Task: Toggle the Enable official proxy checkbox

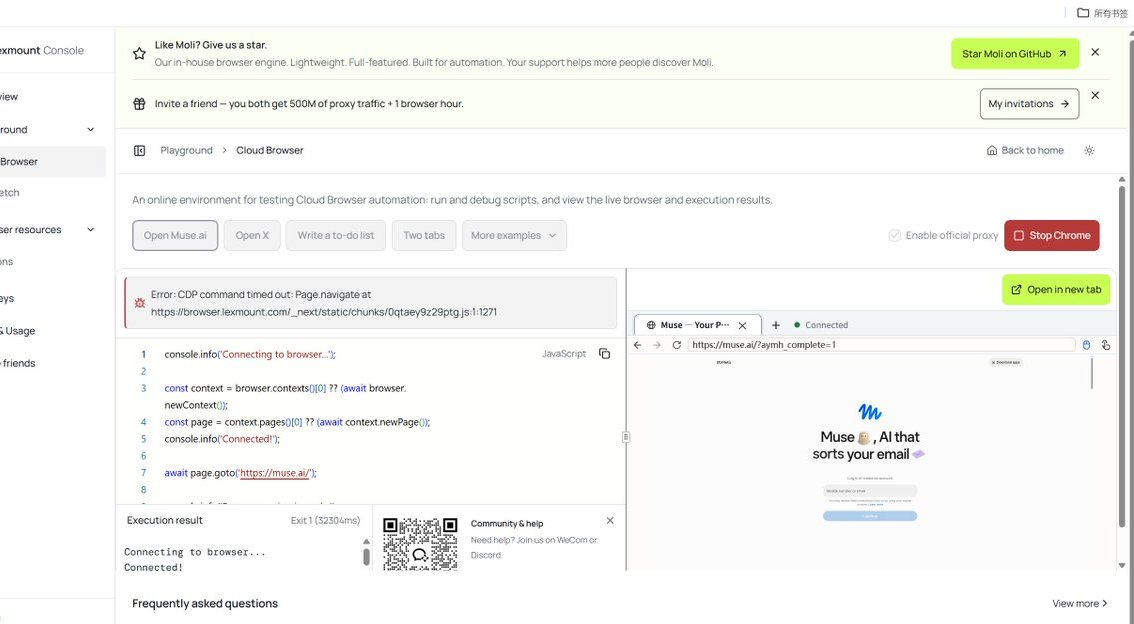Action: click(895, 235)
